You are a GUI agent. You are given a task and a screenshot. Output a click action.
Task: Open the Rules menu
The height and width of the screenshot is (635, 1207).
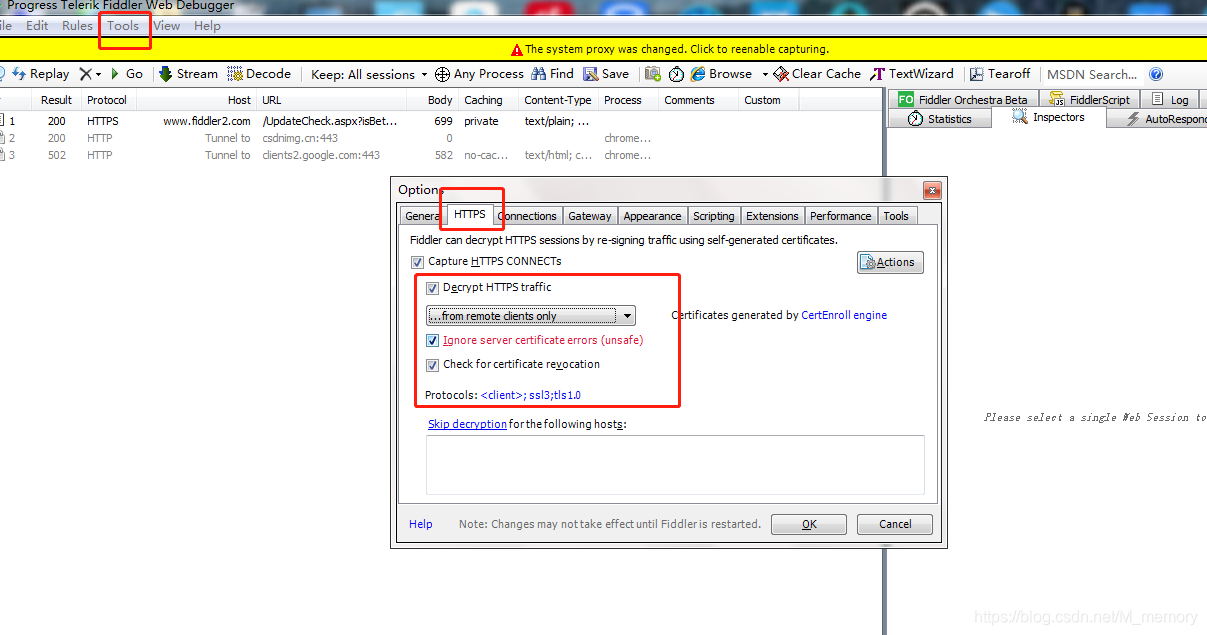(x=77, y=26)
